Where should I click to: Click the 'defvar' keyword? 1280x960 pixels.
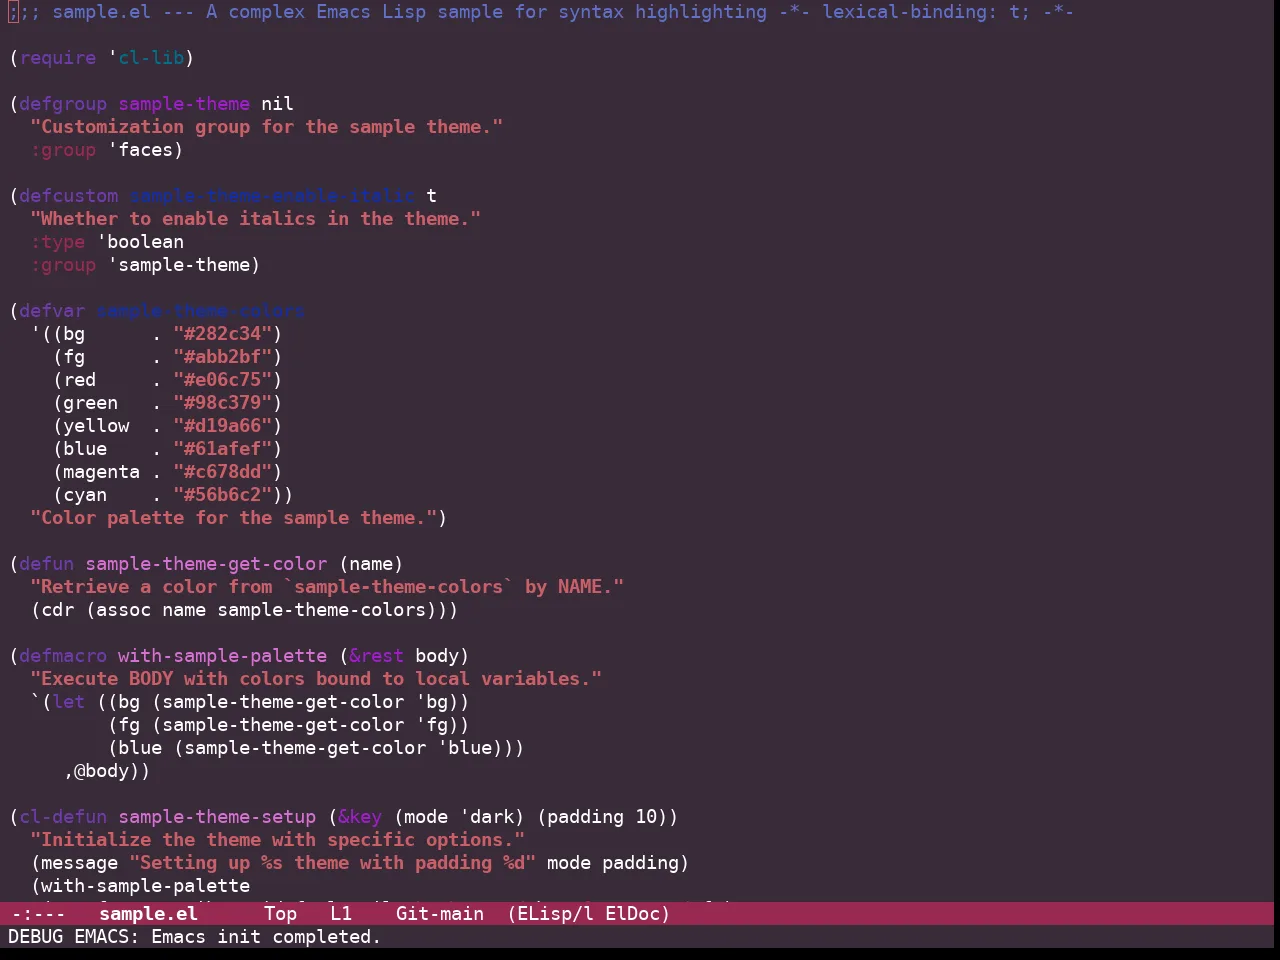click(x=52, y=311)
